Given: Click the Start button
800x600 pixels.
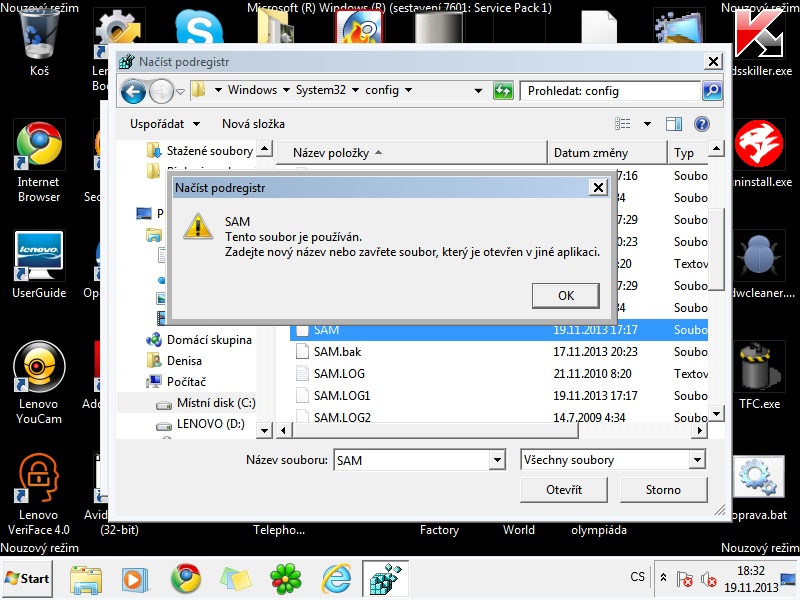Looking at the screenshot, I should tap(28, 578).
